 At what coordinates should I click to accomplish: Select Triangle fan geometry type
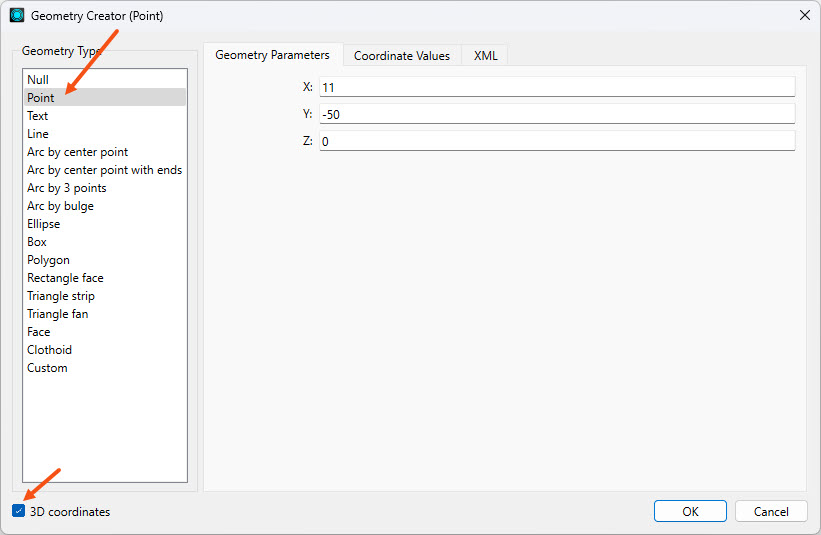pyautogui.click(x=105, y=314)
